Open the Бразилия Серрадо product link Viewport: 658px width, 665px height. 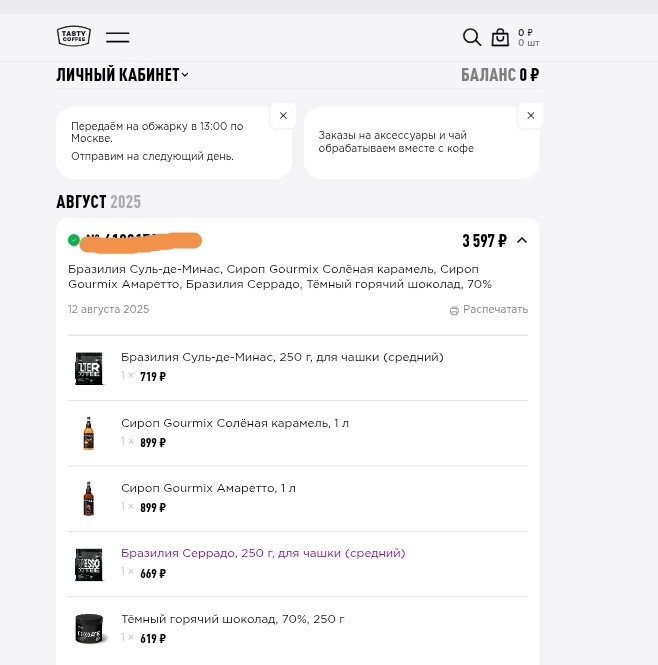tap(263, 553)
